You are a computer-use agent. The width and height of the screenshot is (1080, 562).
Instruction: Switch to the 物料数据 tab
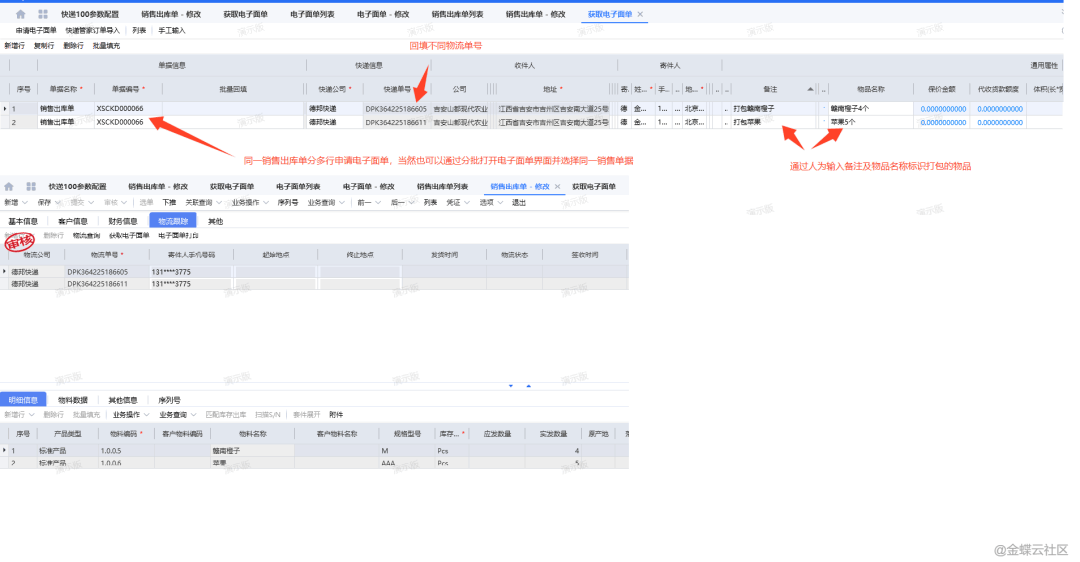[72, 400]
